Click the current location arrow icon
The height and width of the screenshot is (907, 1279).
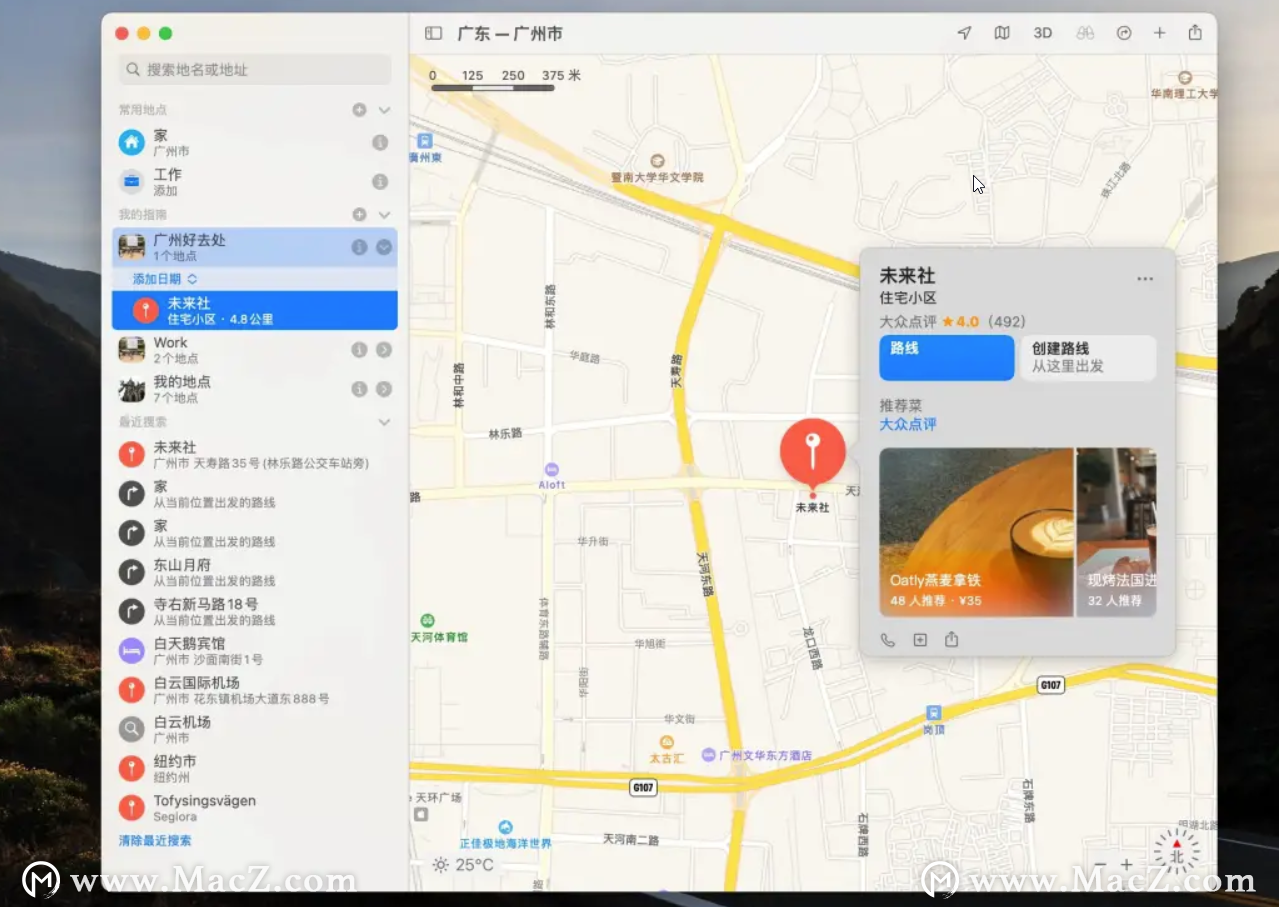pos(964,33)
